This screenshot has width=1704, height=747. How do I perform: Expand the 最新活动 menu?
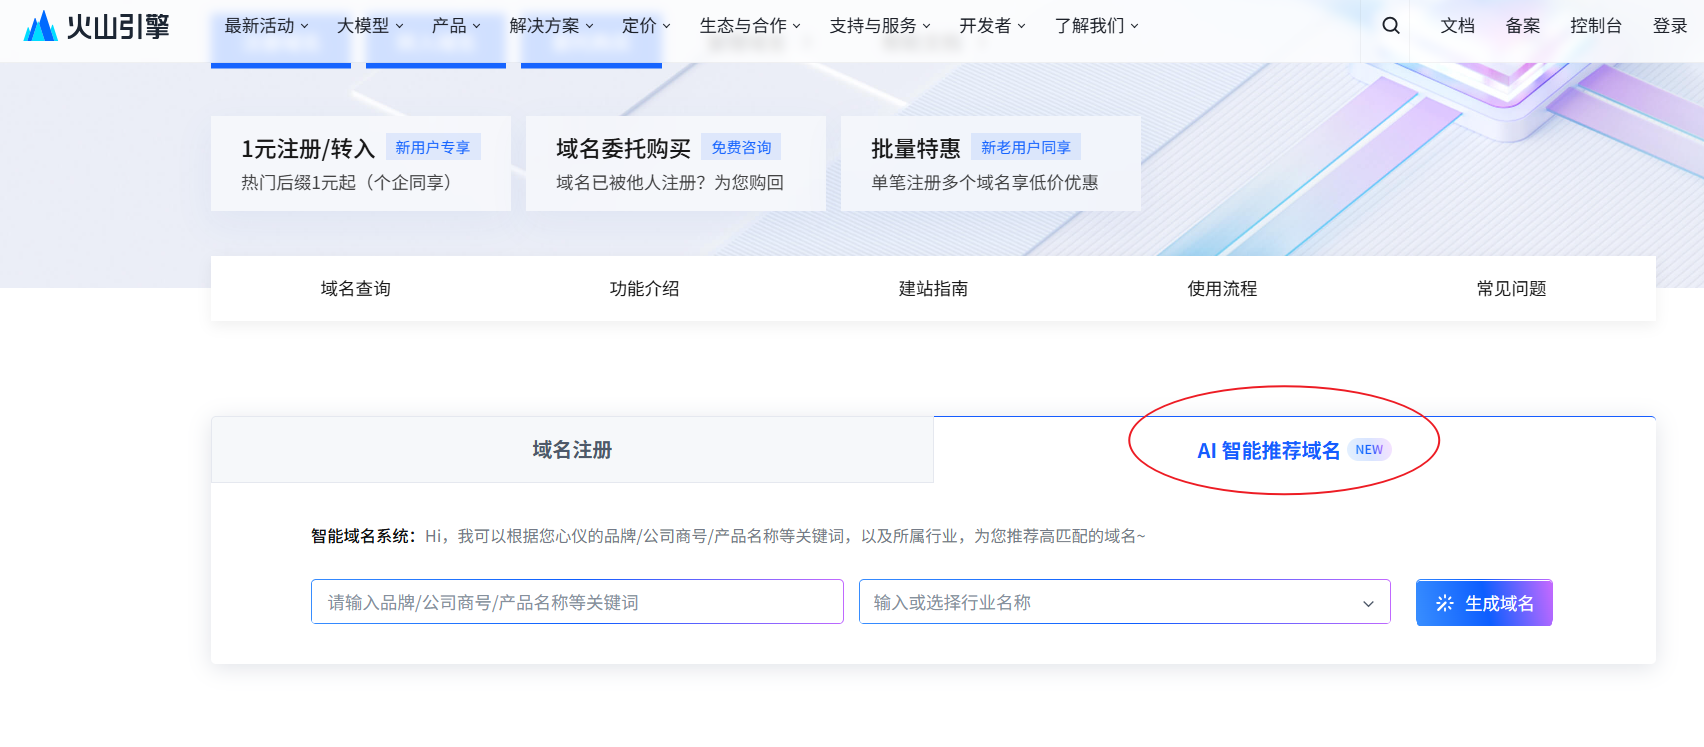tap(266, 26)
